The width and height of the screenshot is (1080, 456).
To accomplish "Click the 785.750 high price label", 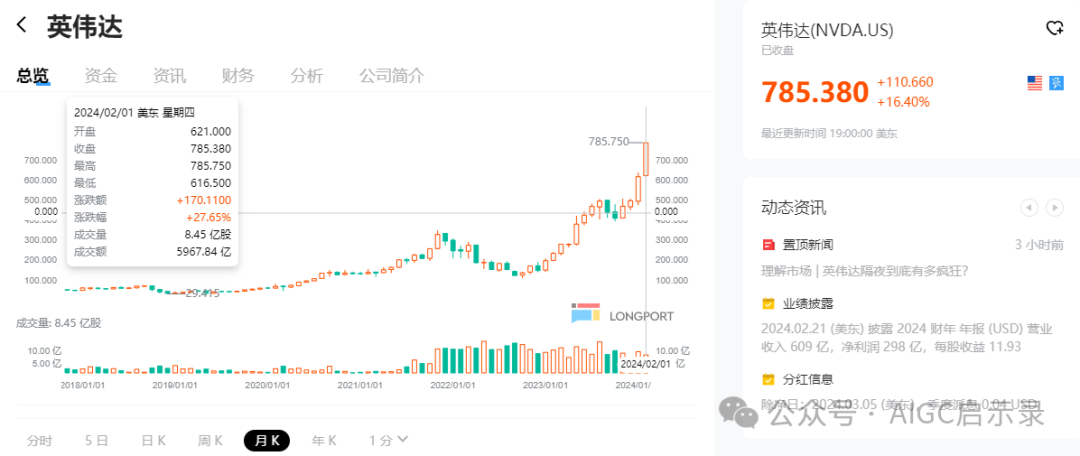I will pos(609,141).
